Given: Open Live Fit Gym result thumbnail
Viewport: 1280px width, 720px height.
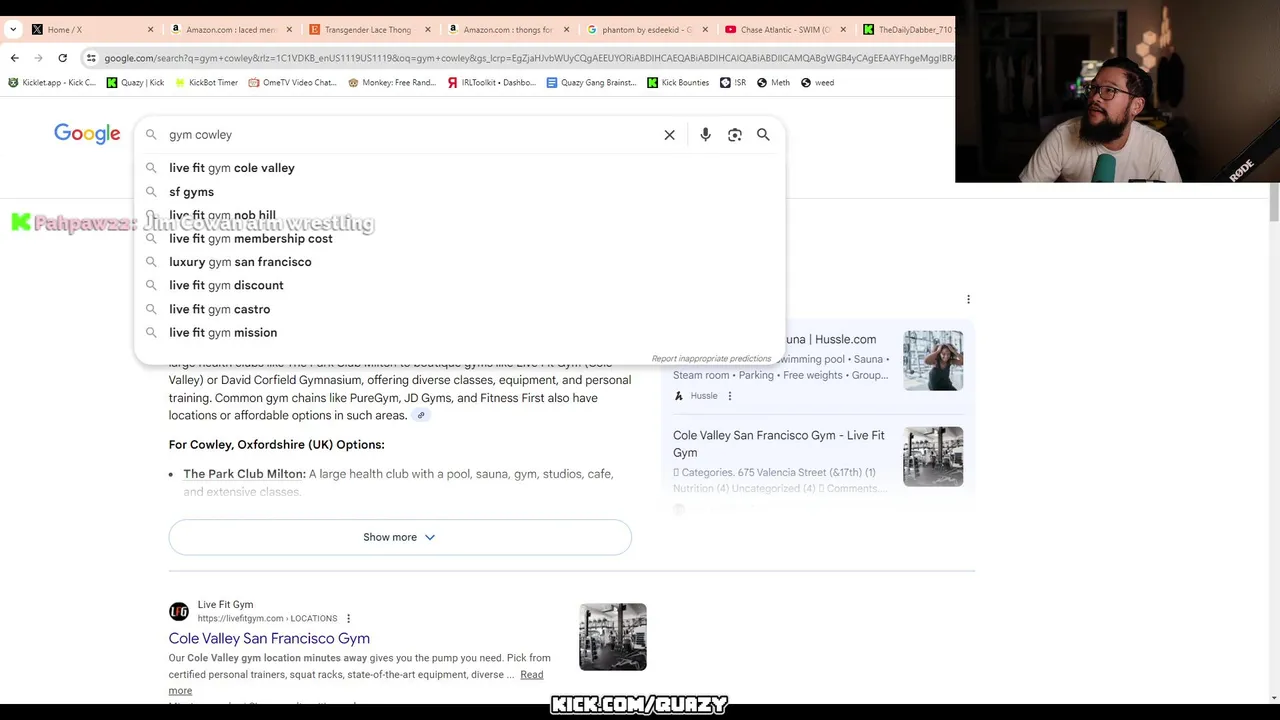Looking at the screenshot, I should point(613,637).
